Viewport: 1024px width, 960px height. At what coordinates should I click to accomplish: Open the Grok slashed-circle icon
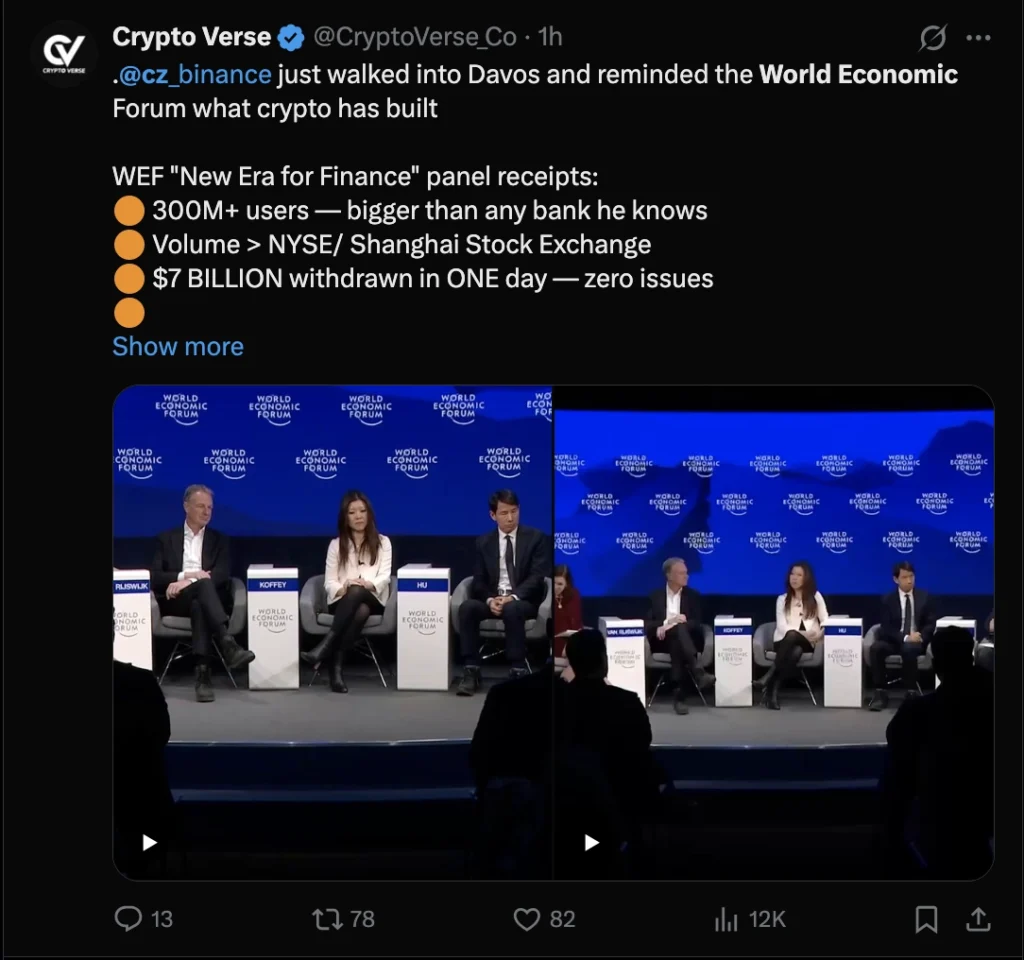point(932,38)
